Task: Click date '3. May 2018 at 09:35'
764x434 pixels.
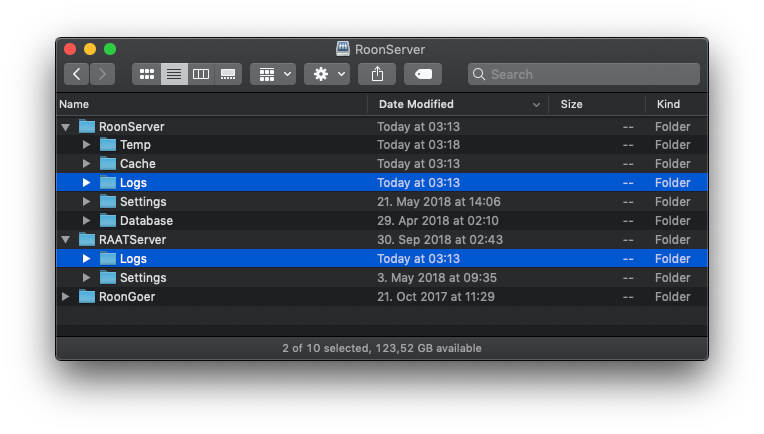Action: point(437,278)
